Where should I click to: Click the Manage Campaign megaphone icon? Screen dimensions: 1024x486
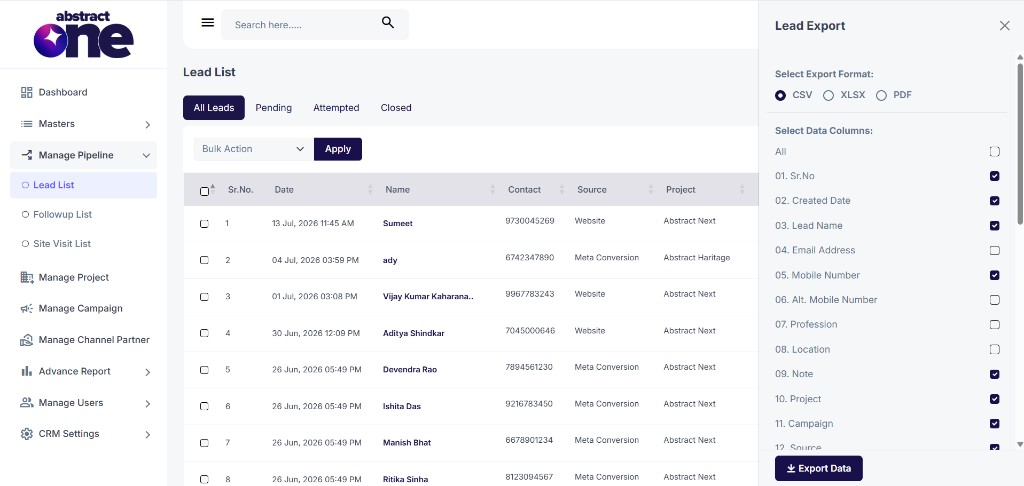click(27, 308)
